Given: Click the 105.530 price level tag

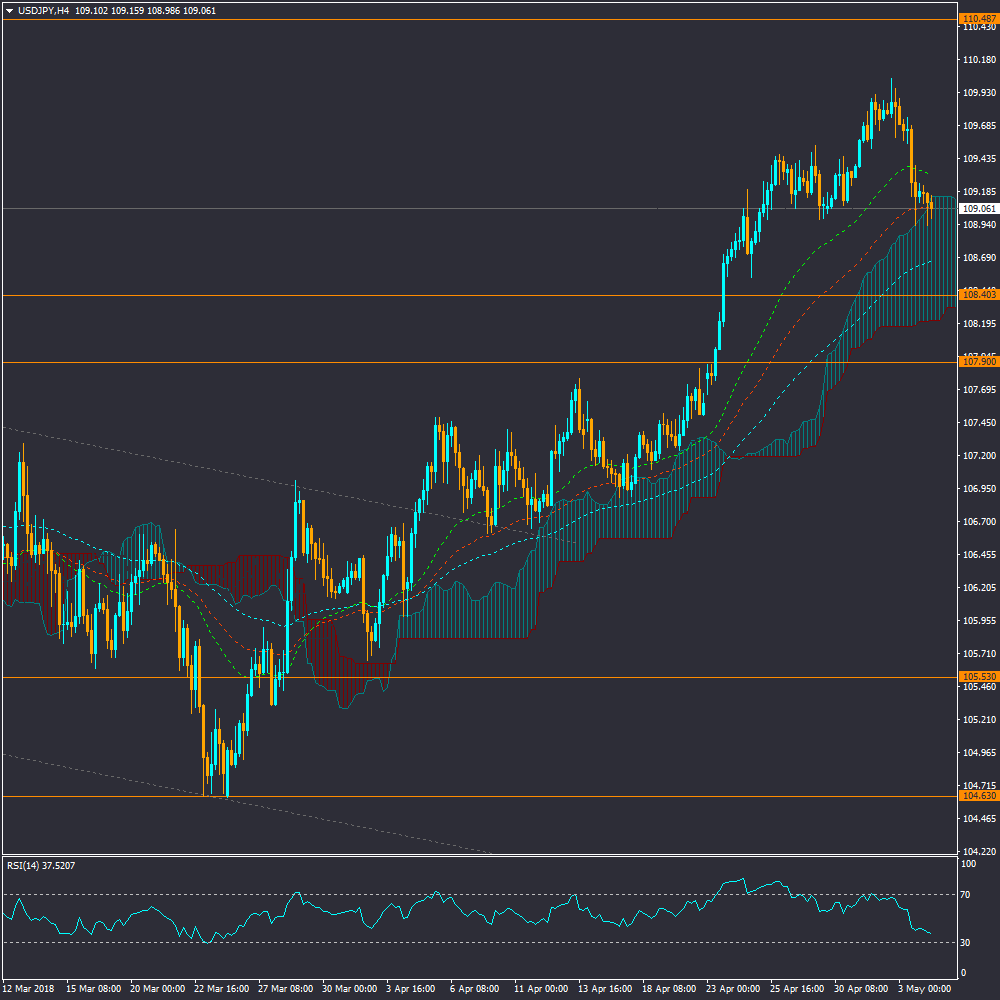Looking at the screenshot, I should (x=975, y=677).
